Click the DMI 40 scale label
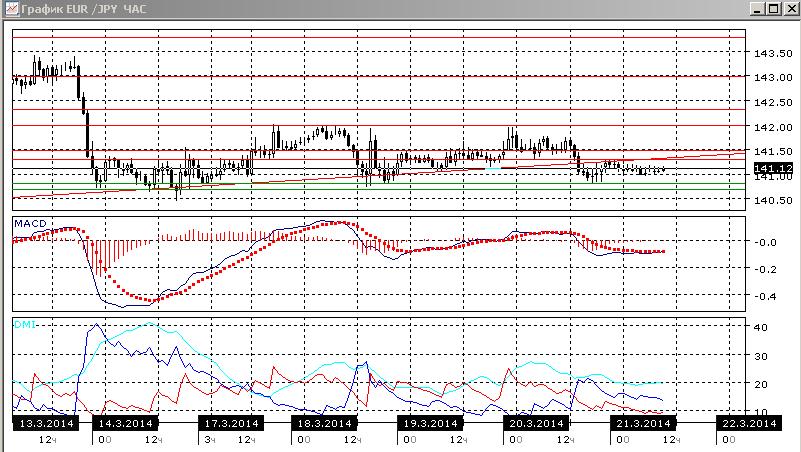Viewport: 801px width, 452px height. click(761, 328)
